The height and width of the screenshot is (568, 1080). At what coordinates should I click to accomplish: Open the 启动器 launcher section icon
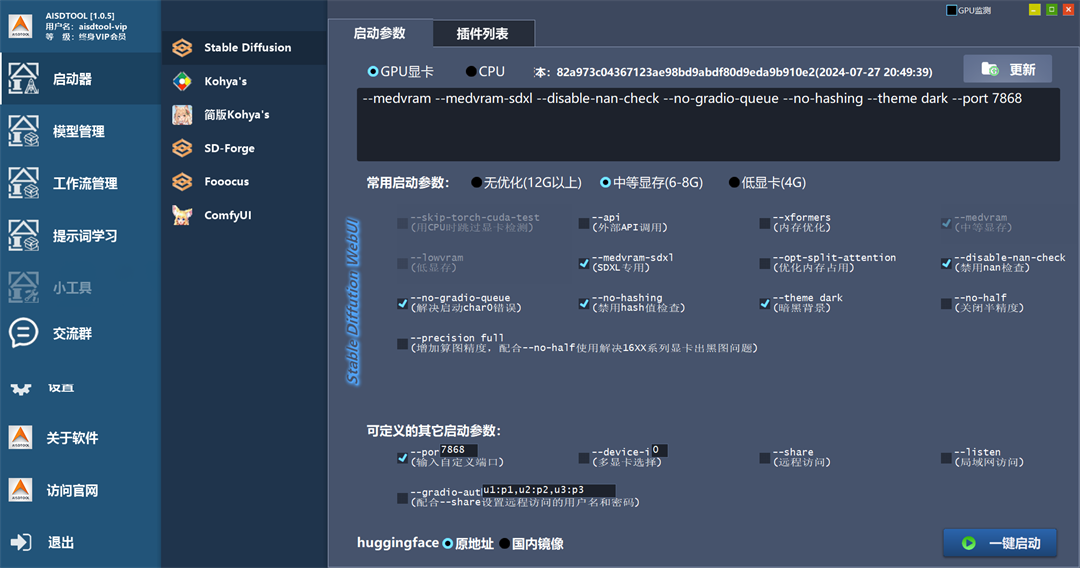23,78
